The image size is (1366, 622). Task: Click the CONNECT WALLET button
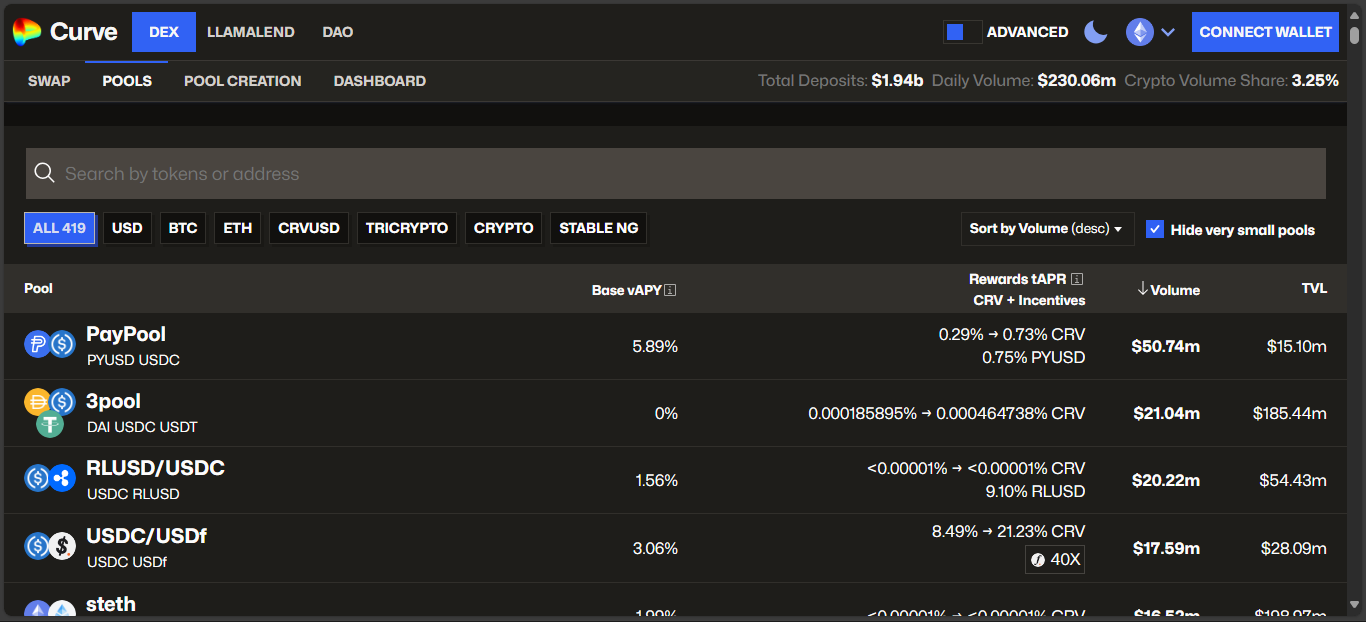[1265, 32]
